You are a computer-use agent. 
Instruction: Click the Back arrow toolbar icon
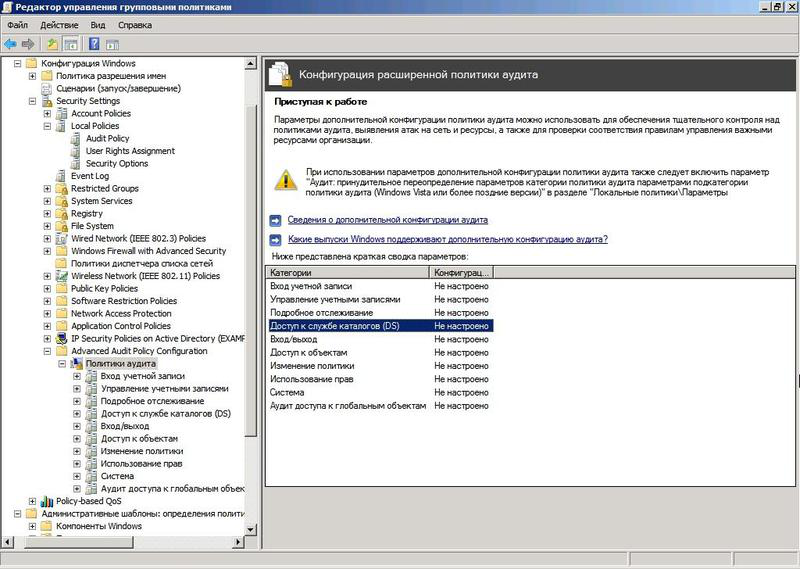[10, 44]
